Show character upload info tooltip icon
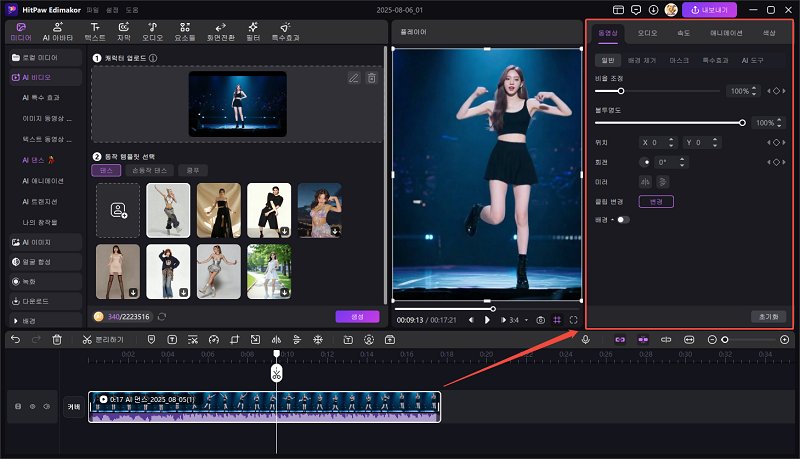 [153, 58]
